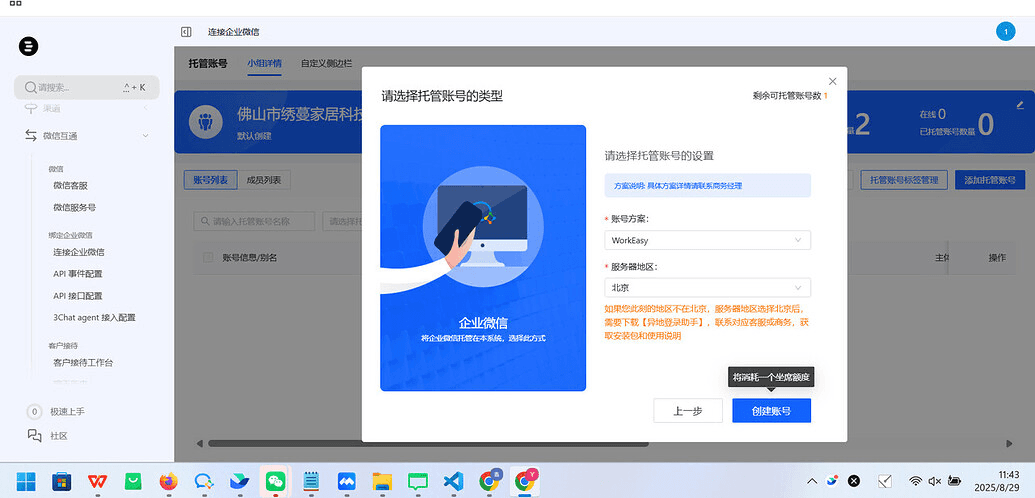The width and height of the screenshot is (1035, 498).
Task: Select the 企业微信 account type card
Action: point(483,258)
